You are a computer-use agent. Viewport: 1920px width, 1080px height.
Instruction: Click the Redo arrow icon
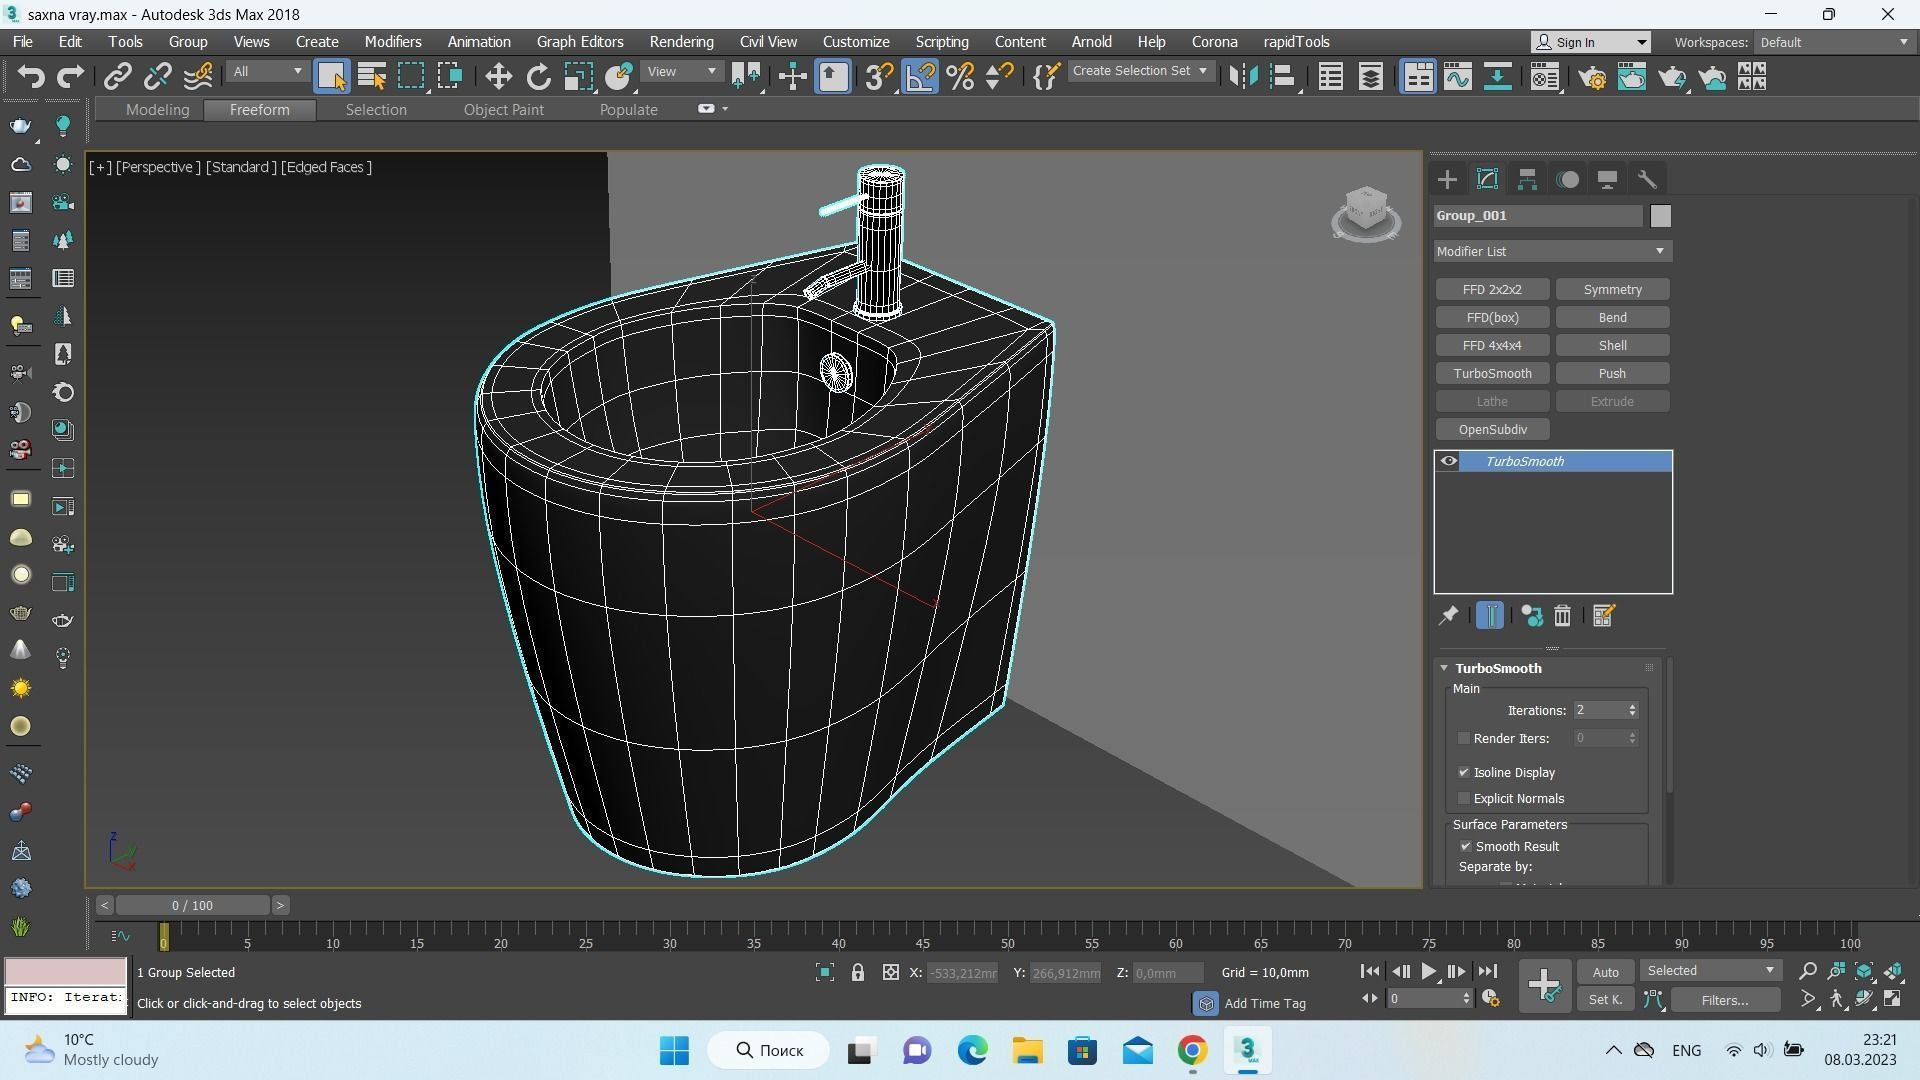[70, 77]
